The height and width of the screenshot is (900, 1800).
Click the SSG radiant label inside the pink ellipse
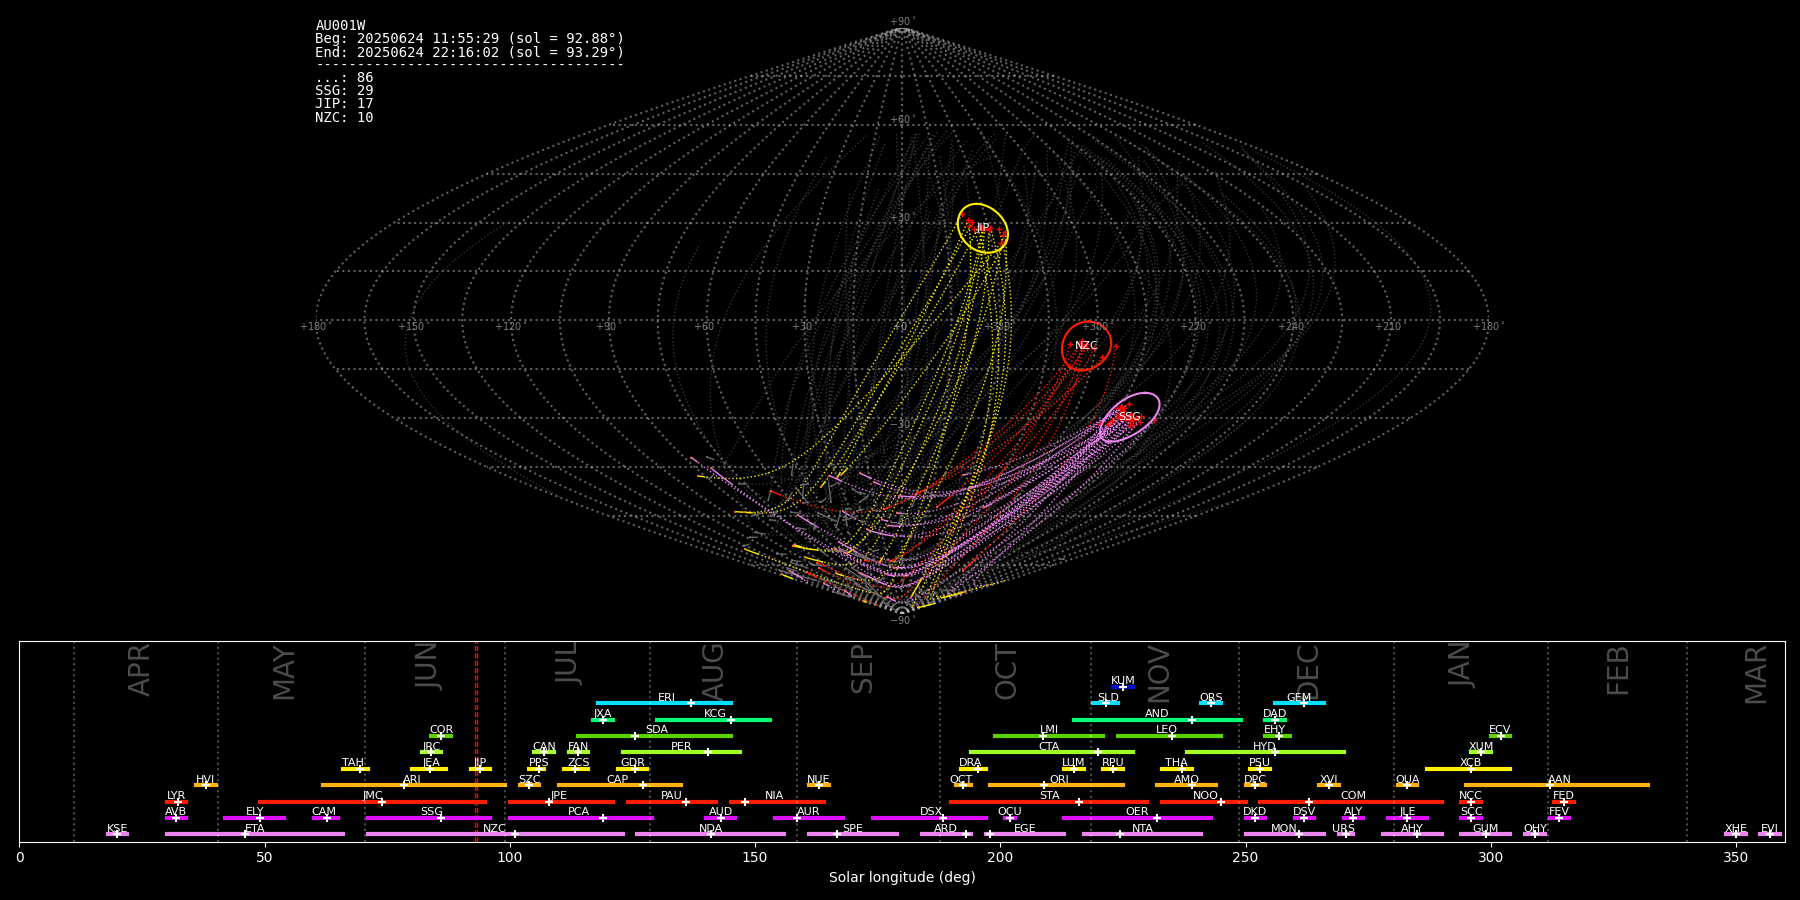pyautogui.click(x=1129, y=417)
